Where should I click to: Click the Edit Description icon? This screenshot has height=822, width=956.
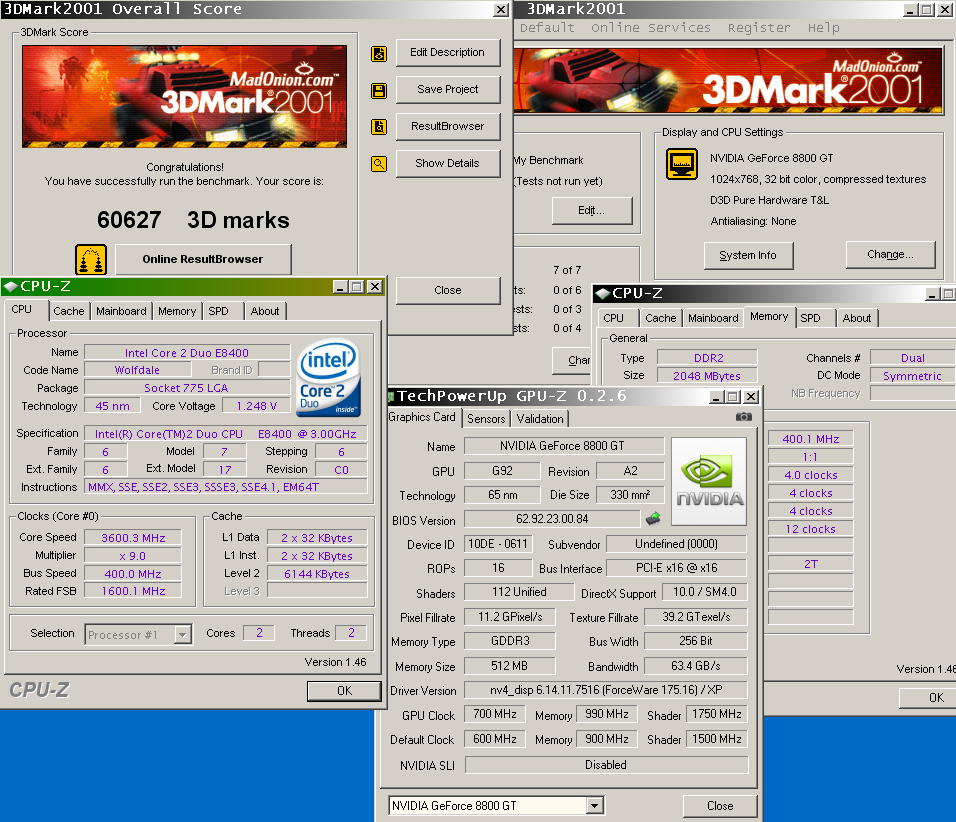point(379,54)
